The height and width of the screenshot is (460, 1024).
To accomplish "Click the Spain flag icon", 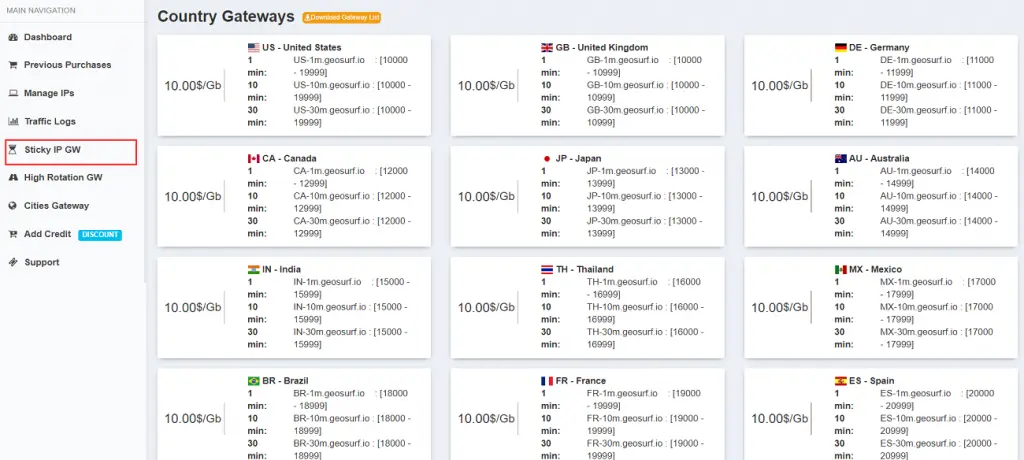I will click(840, 381).
